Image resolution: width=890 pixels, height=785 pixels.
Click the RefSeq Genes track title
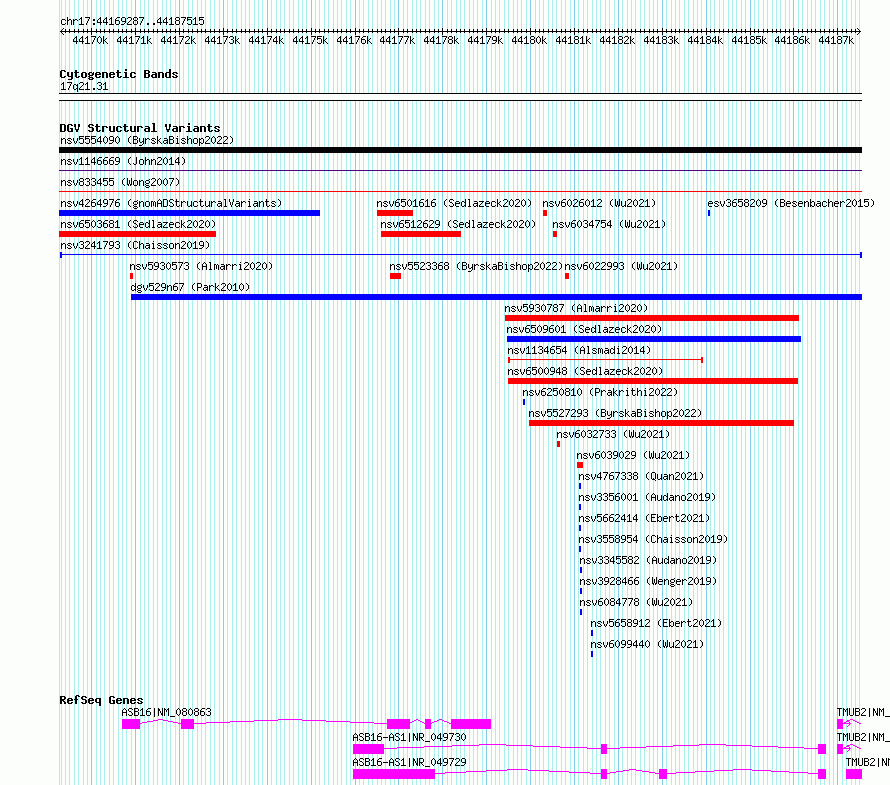pos(101,700)
